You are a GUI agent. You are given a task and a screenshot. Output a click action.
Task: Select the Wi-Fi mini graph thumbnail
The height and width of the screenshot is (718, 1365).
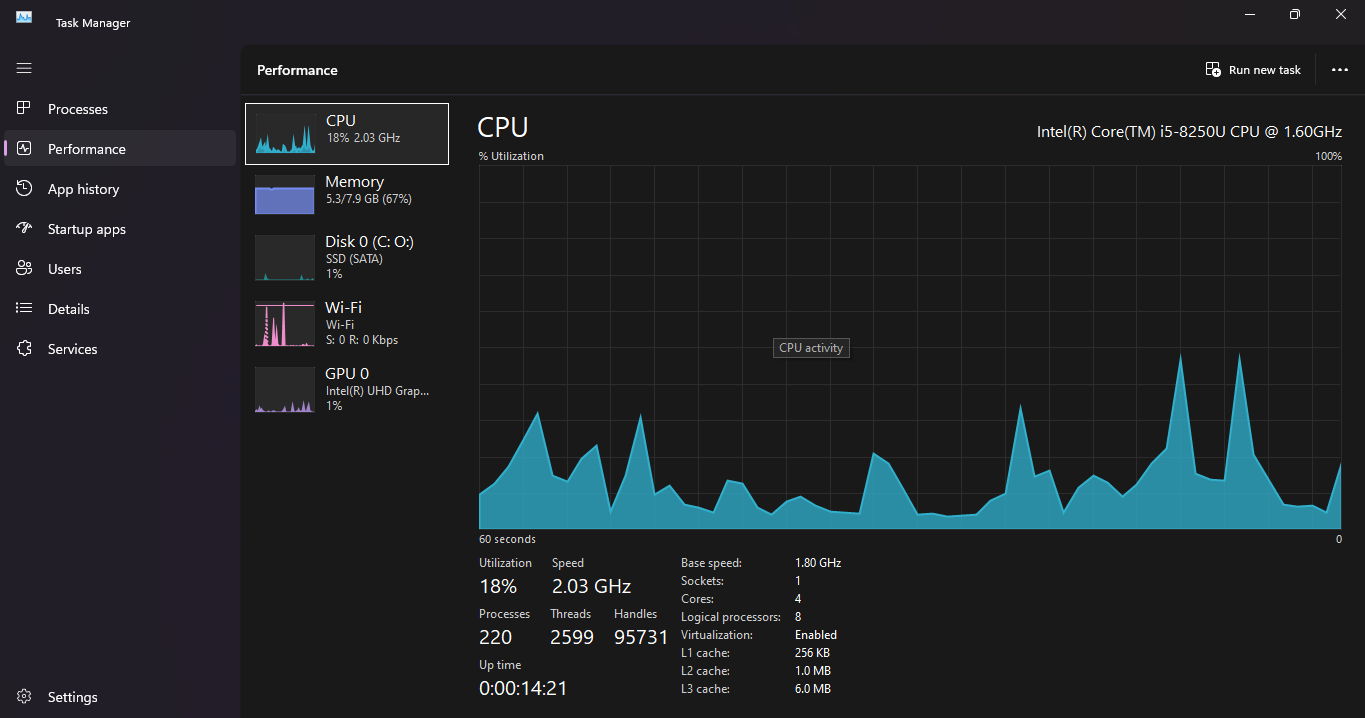(286, 324)
